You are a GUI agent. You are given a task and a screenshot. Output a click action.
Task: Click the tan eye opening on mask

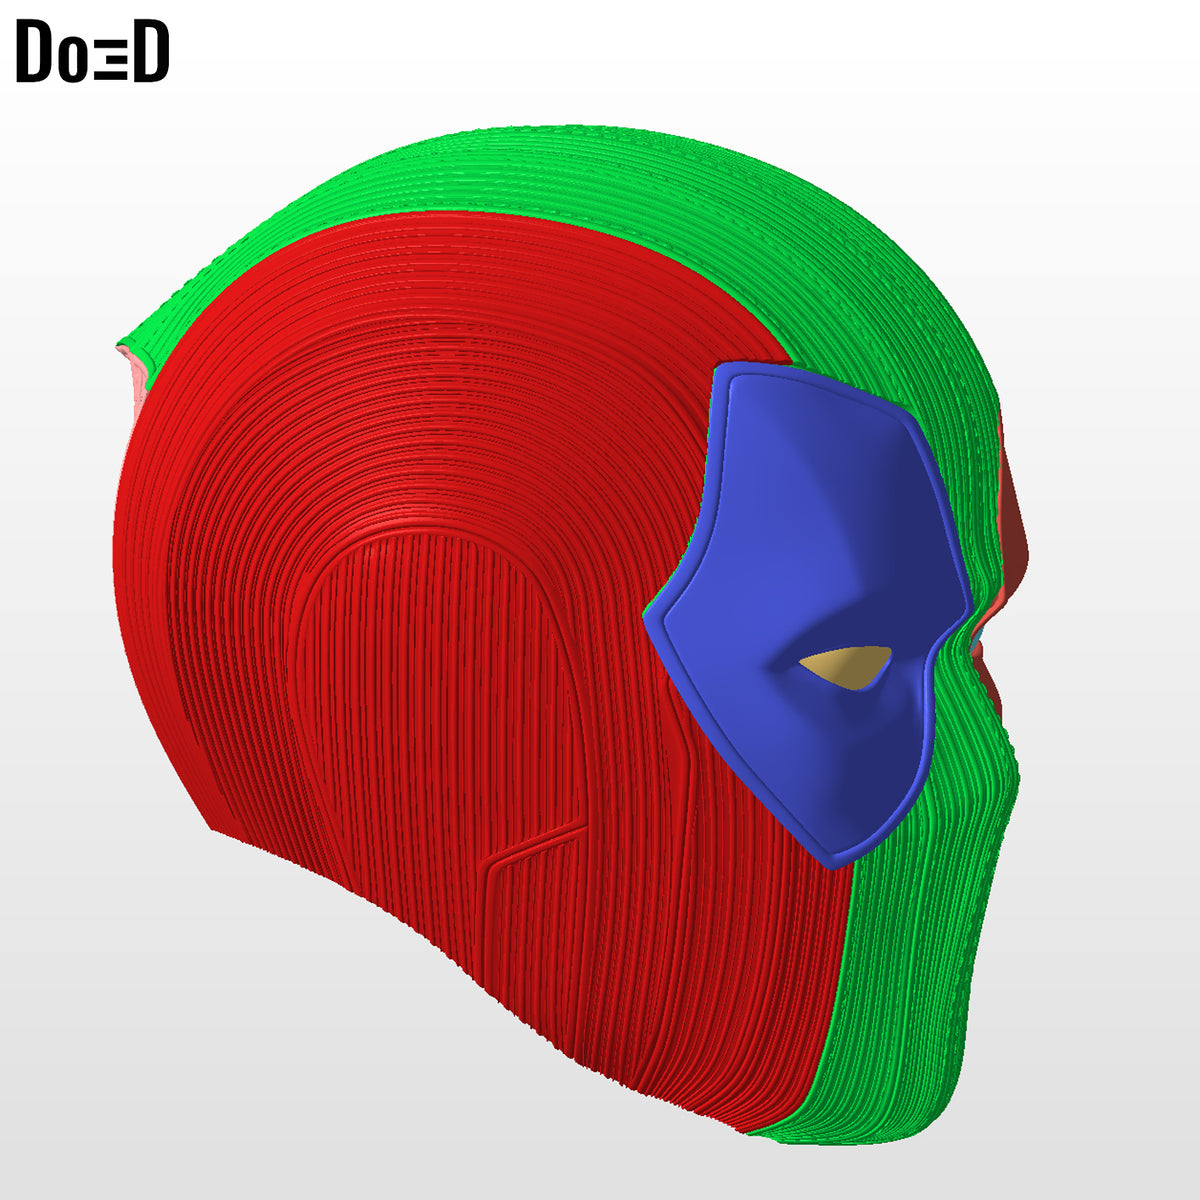click(x=845, y=668)
